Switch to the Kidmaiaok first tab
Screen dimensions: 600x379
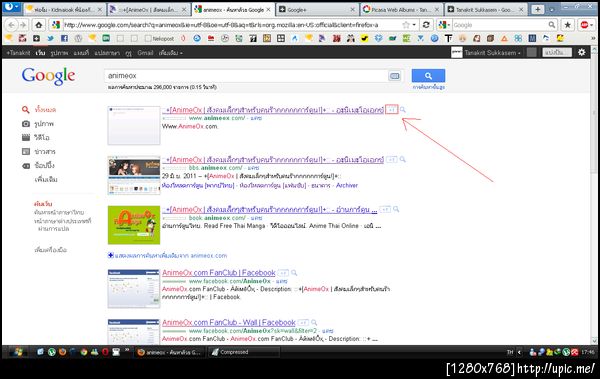click(x=65, y=10)
